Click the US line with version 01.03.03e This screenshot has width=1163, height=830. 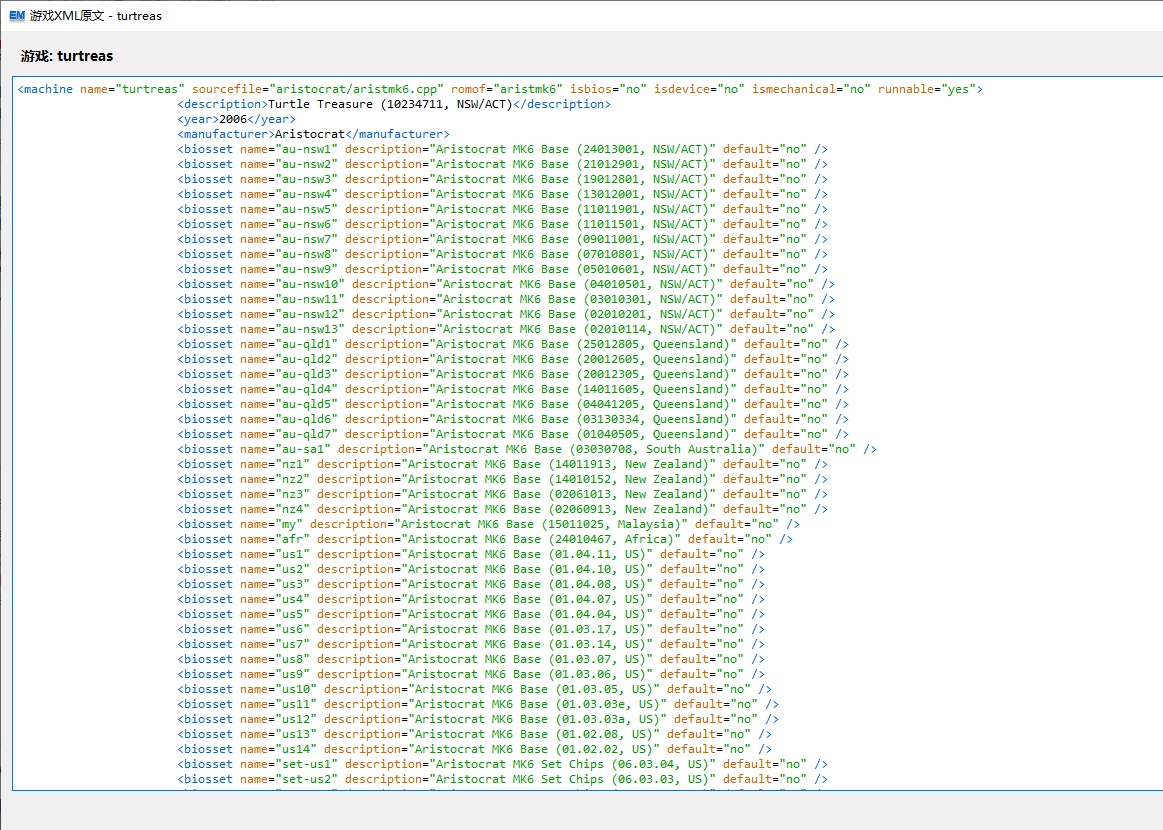[x=478, y=704]
